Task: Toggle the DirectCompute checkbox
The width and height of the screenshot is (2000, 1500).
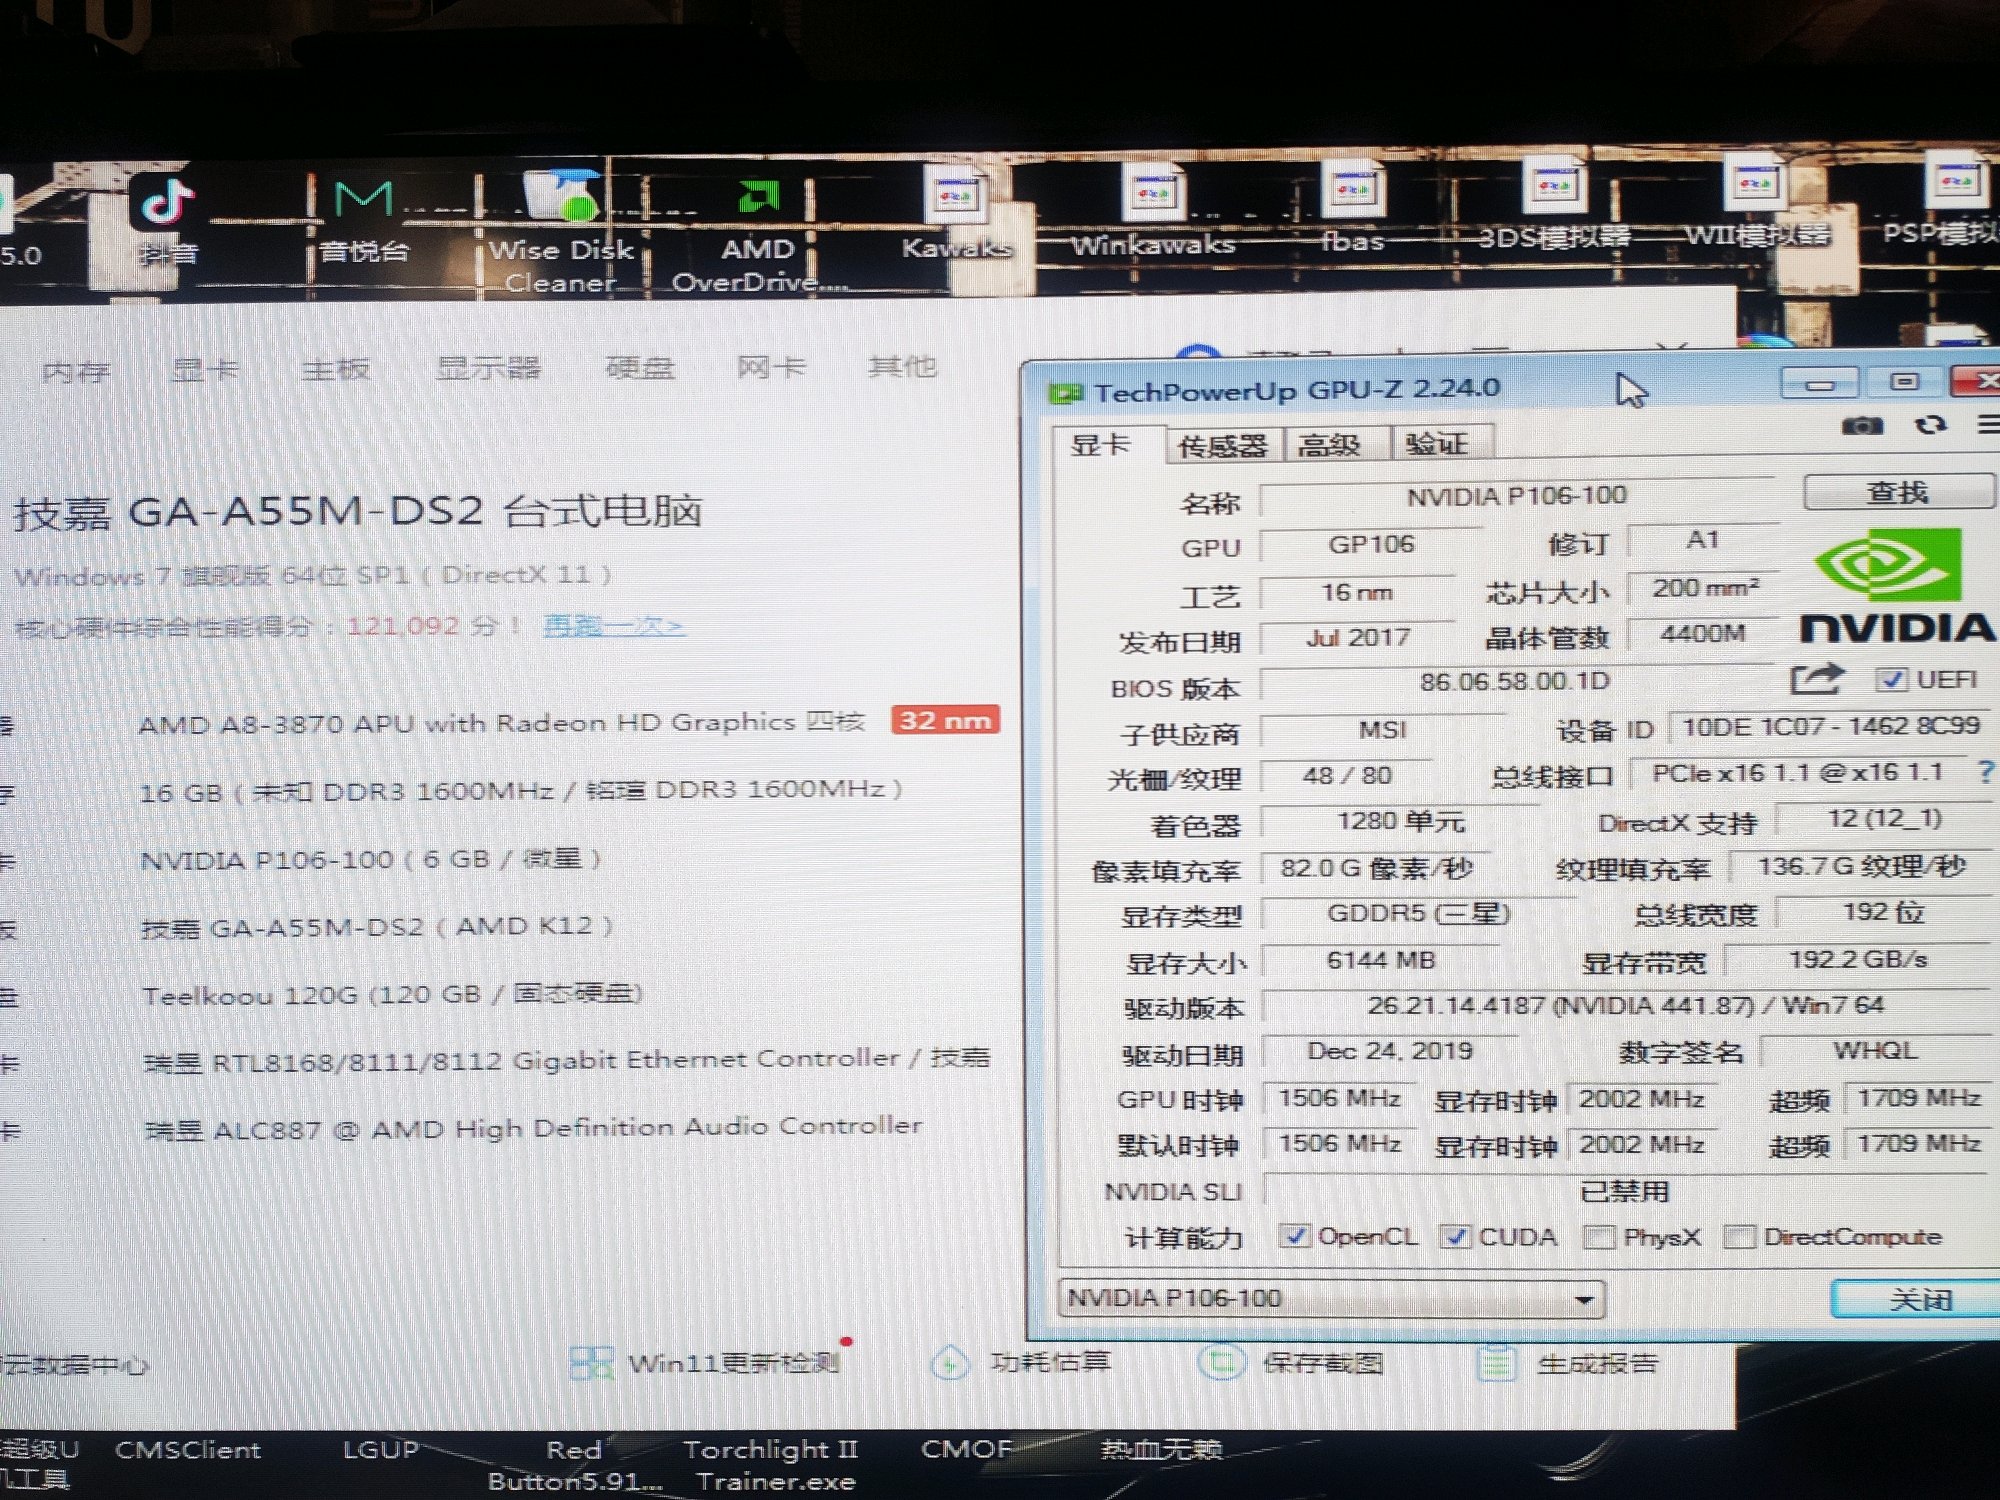Action: (1739, 1237)
